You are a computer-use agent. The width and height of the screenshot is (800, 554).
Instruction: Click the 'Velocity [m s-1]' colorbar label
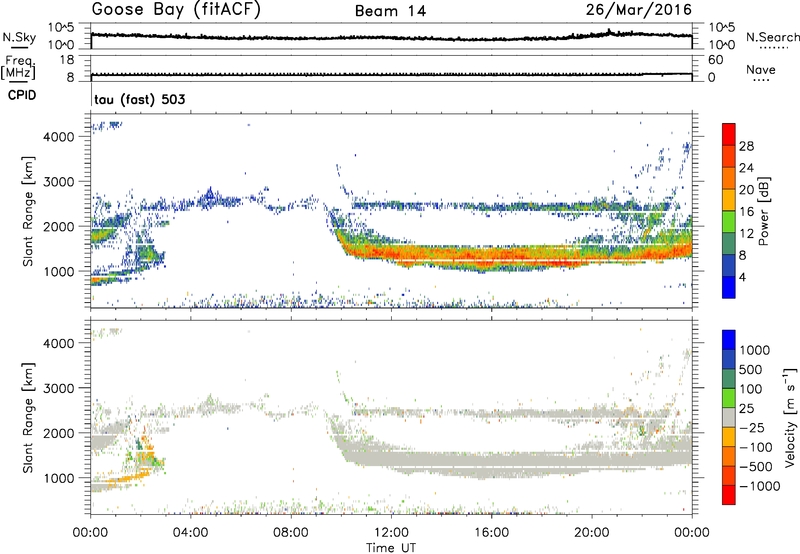[790, 417]
